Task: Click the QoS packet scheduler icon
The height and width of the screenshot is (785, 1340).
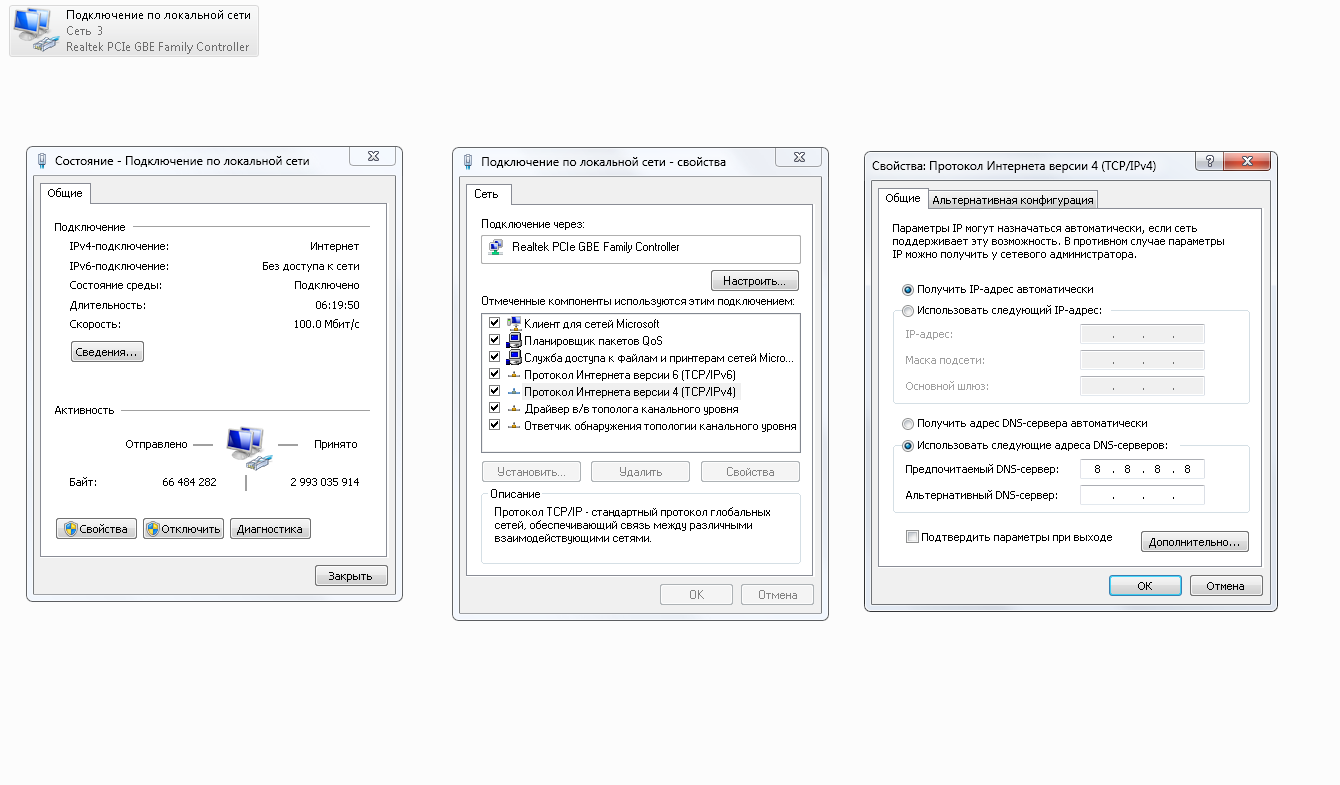Action: tap(514, 341)
